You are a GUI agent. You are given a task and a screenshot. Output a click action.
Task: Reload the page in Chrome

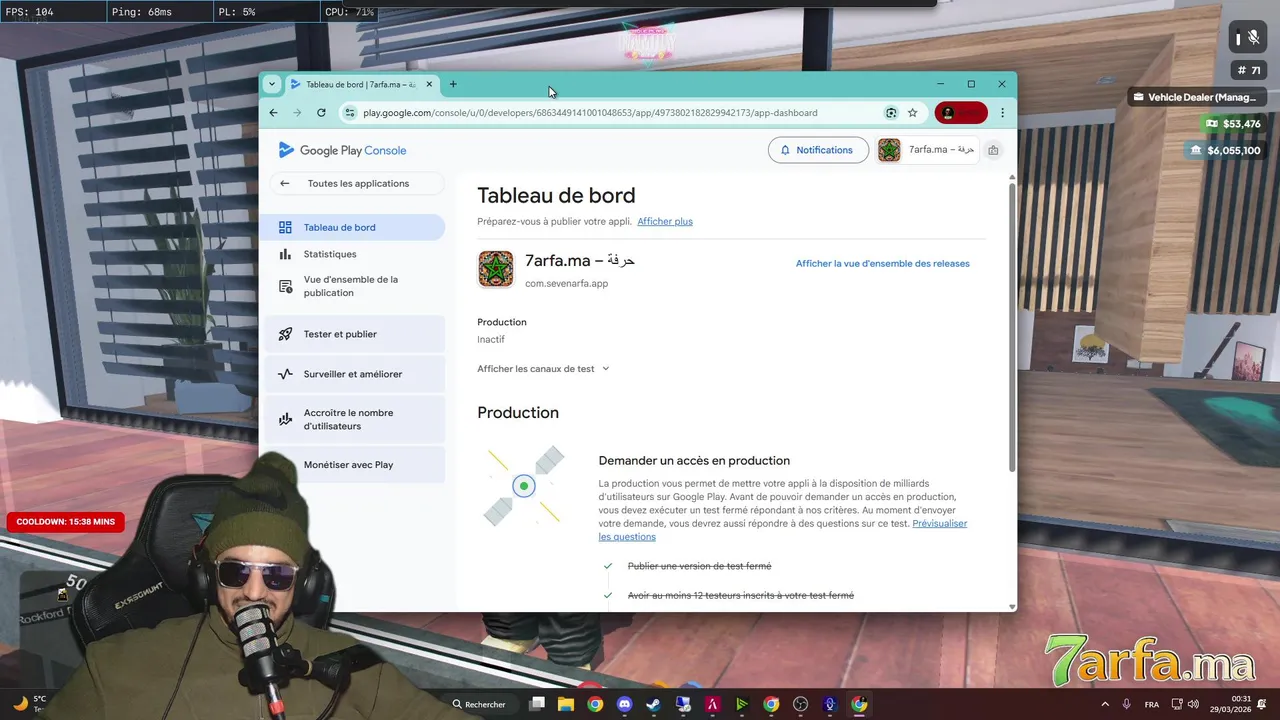[x=321, y=113]
